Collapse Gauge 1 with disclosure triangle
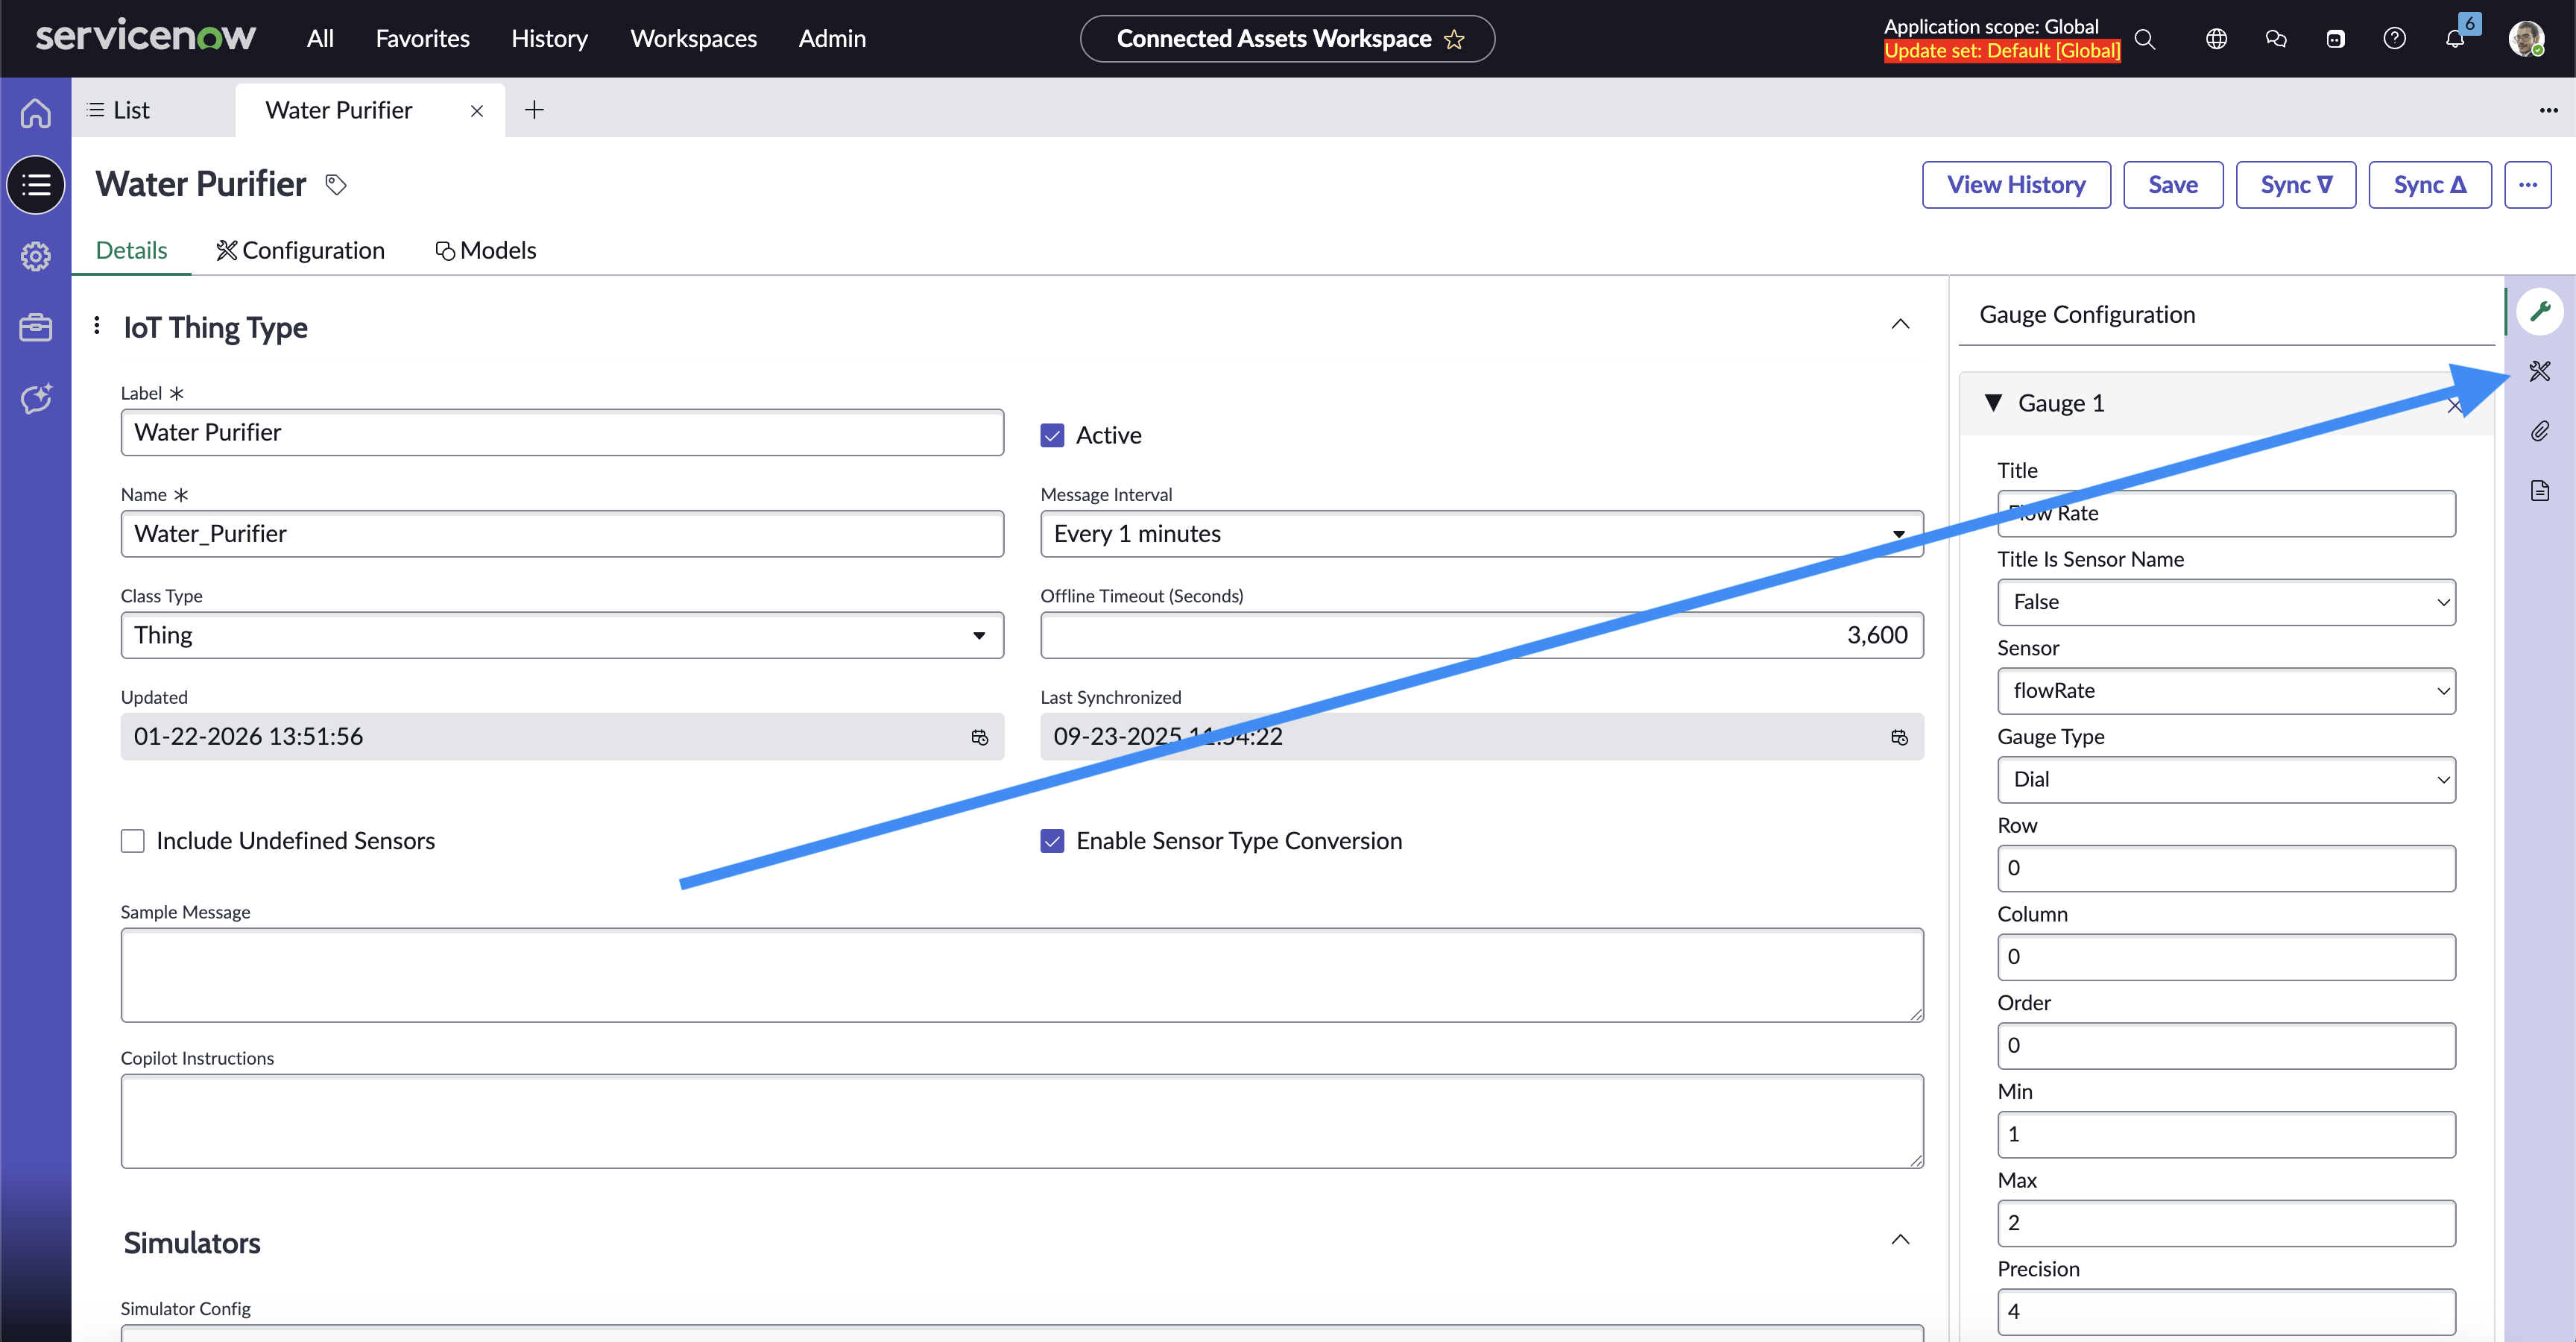Viewport: 2576px width, 1342px height. (x=1993, y=403)
